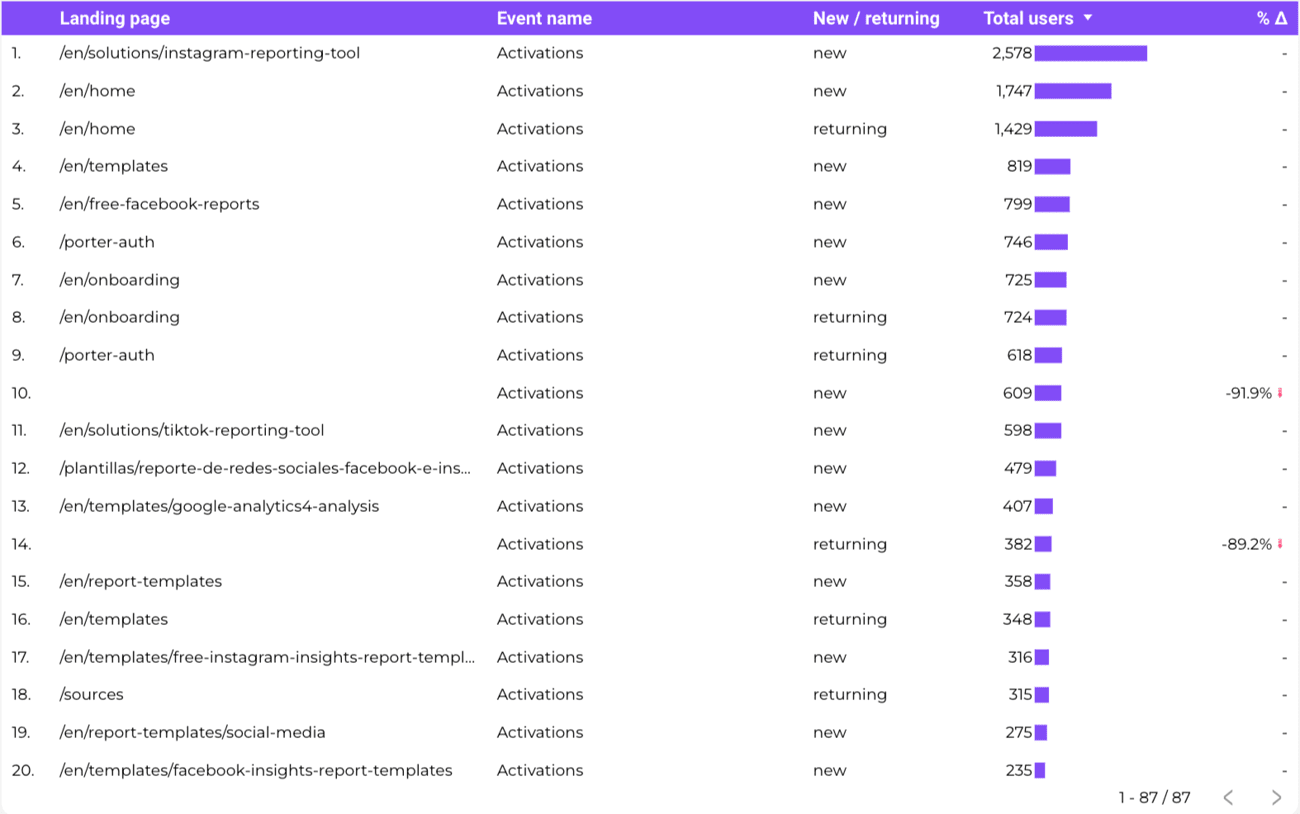Click the bar next to 1,429

[1066, 129]
